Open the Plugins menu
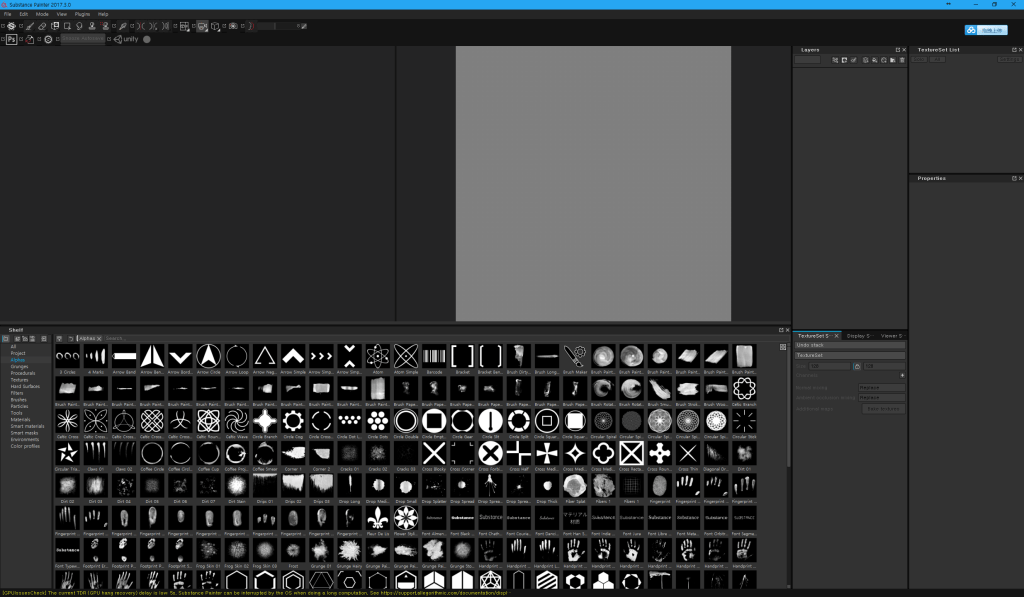 tap(82, 14)
